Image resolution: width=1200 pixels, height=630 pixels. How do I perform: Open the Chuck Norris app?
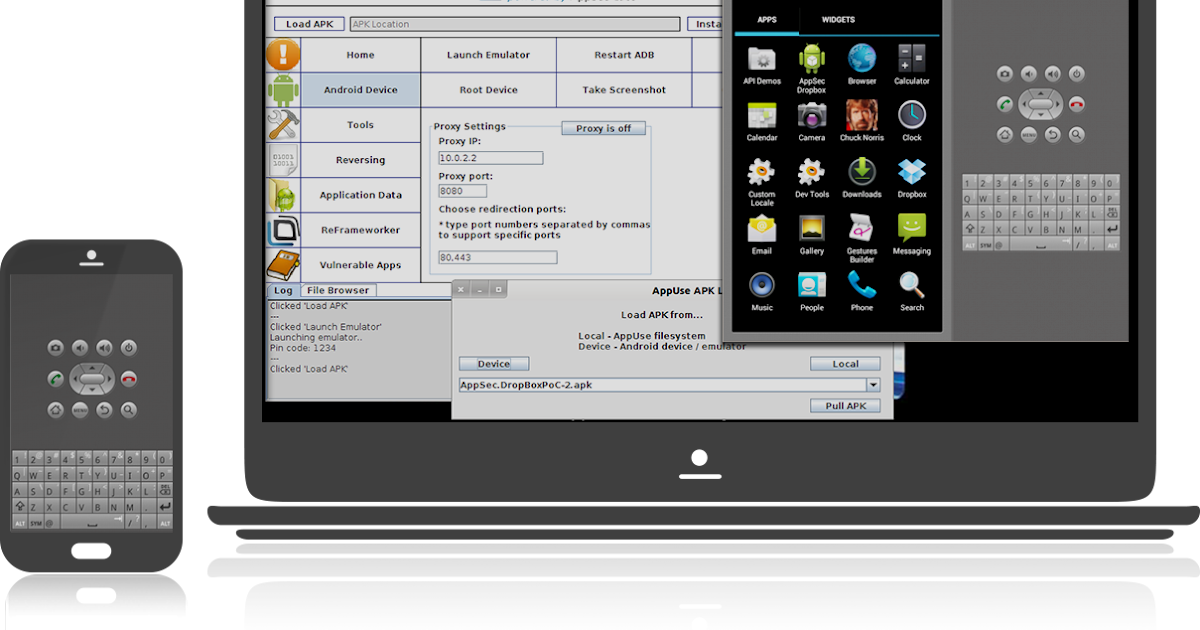[x=862, y=121]
